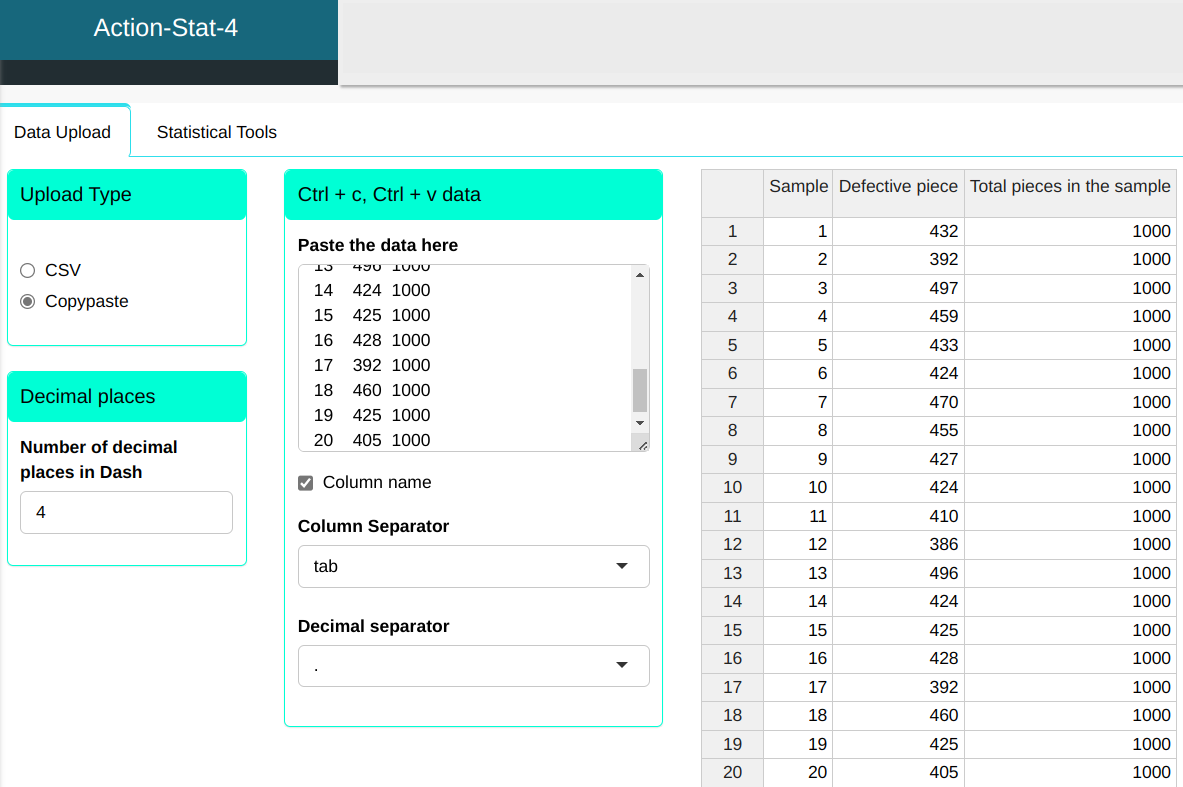Click the Defective piece column header
1183x787 pixels.
pos(898,186)
